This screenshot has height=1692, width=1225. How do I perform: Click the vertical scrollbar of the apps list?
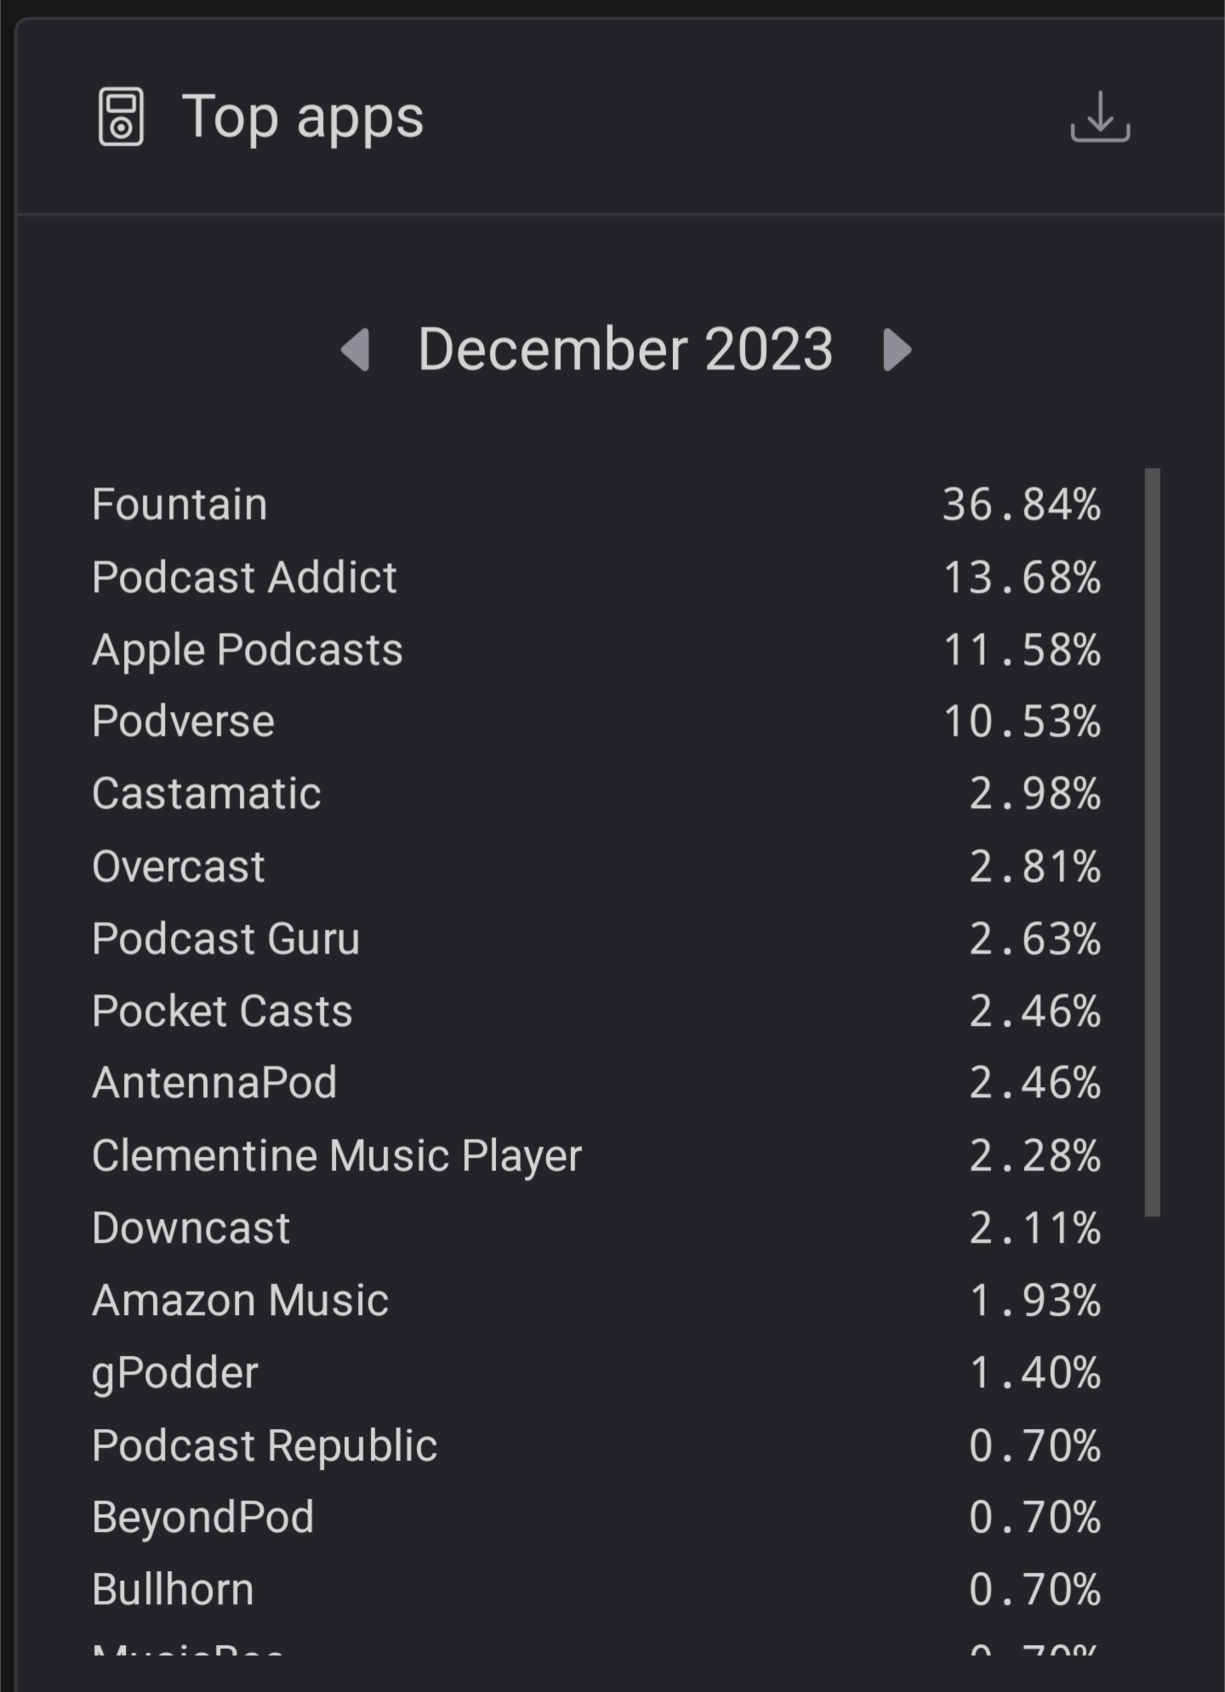(x=1152, y=842)
